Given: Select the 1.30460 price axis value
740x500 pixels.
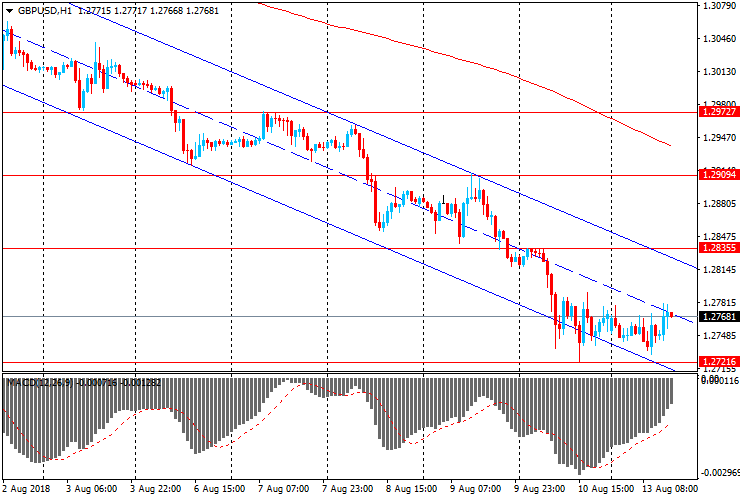Looking at the screenshot, I should click(x=719, y=39).
